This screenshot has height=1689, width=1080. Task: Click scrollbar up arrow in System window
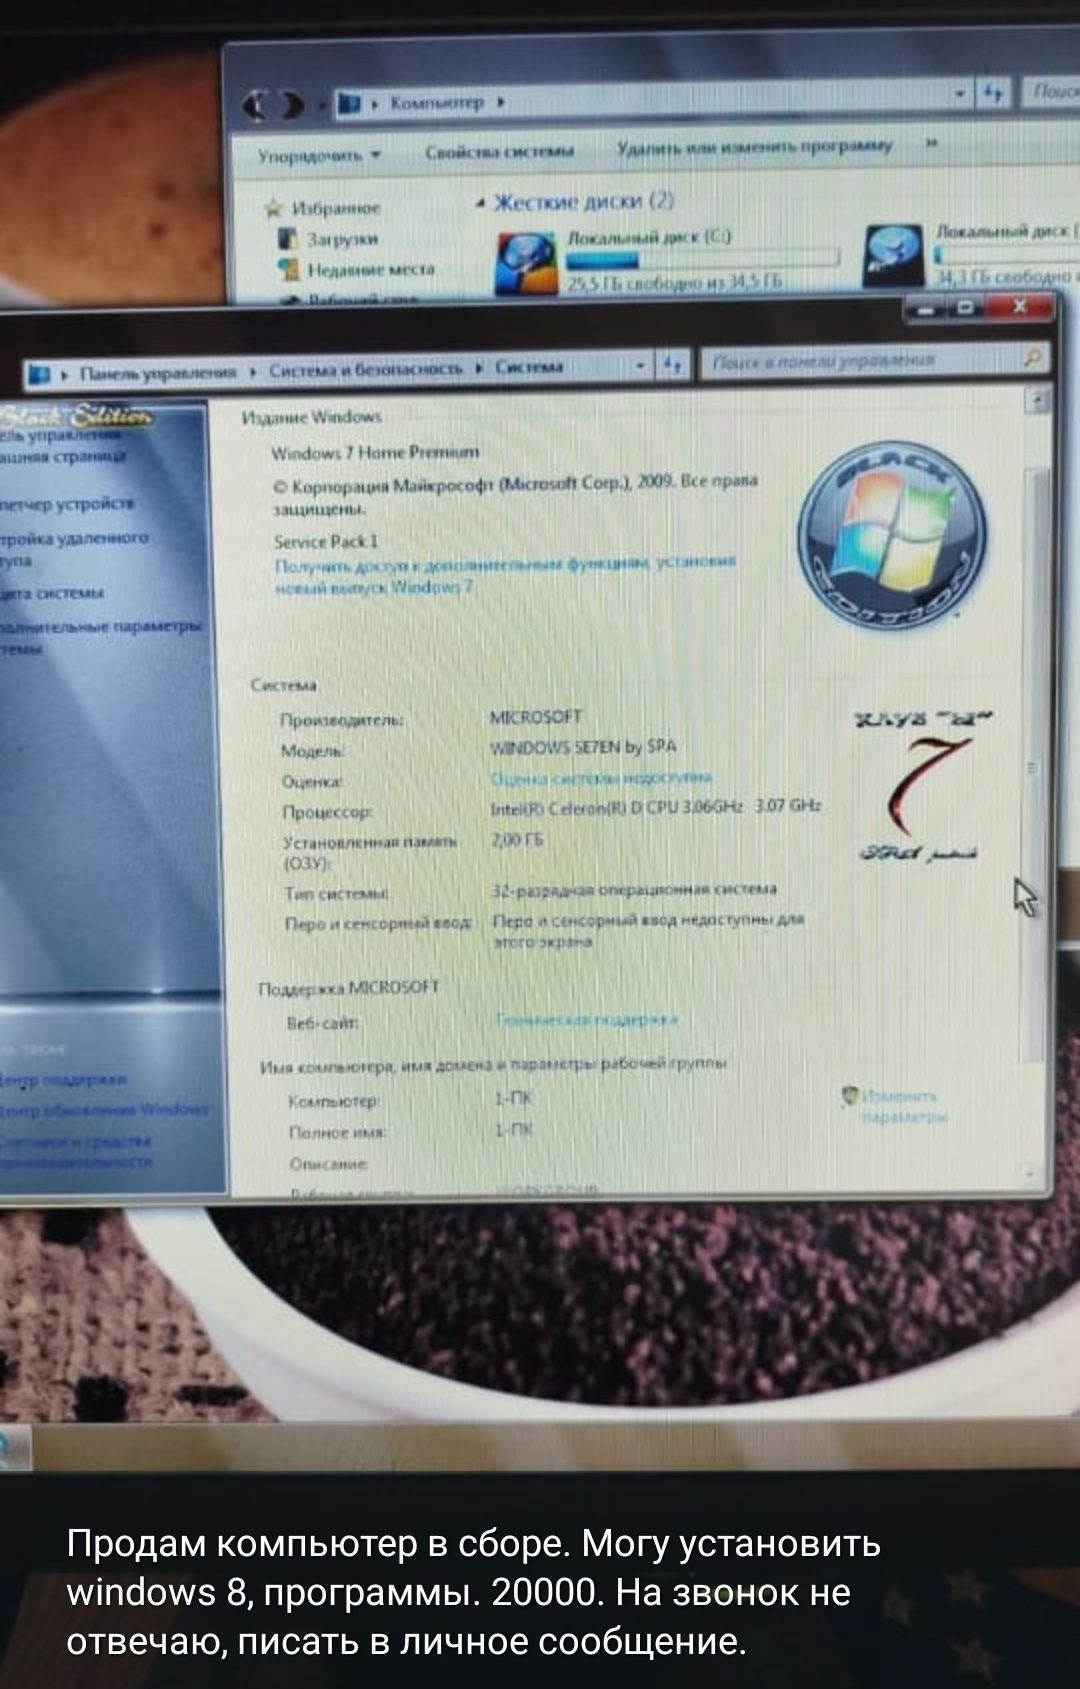click(1038, 402)
